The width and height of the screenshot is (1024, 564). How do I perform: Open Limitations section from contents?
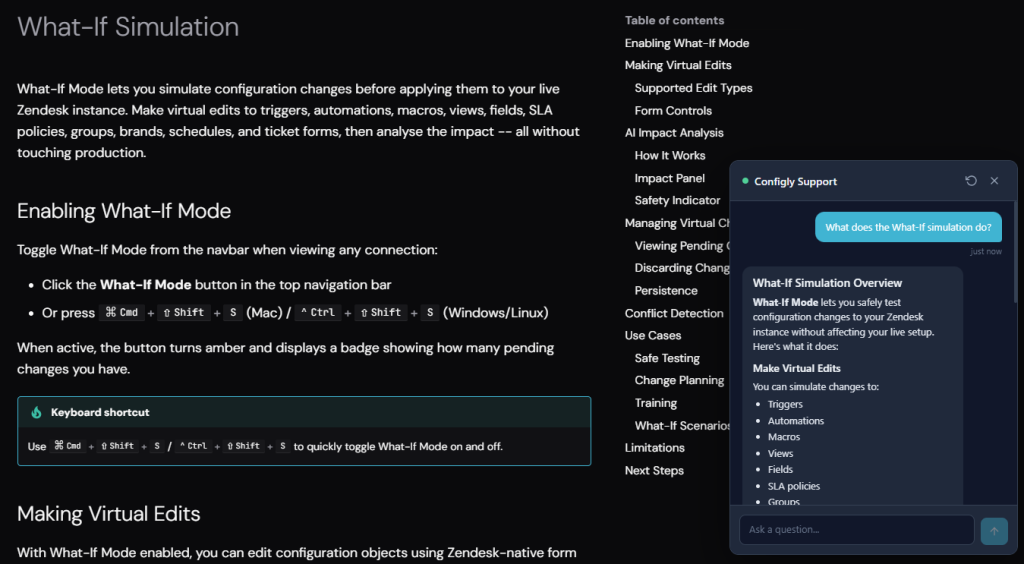[654, 448]
